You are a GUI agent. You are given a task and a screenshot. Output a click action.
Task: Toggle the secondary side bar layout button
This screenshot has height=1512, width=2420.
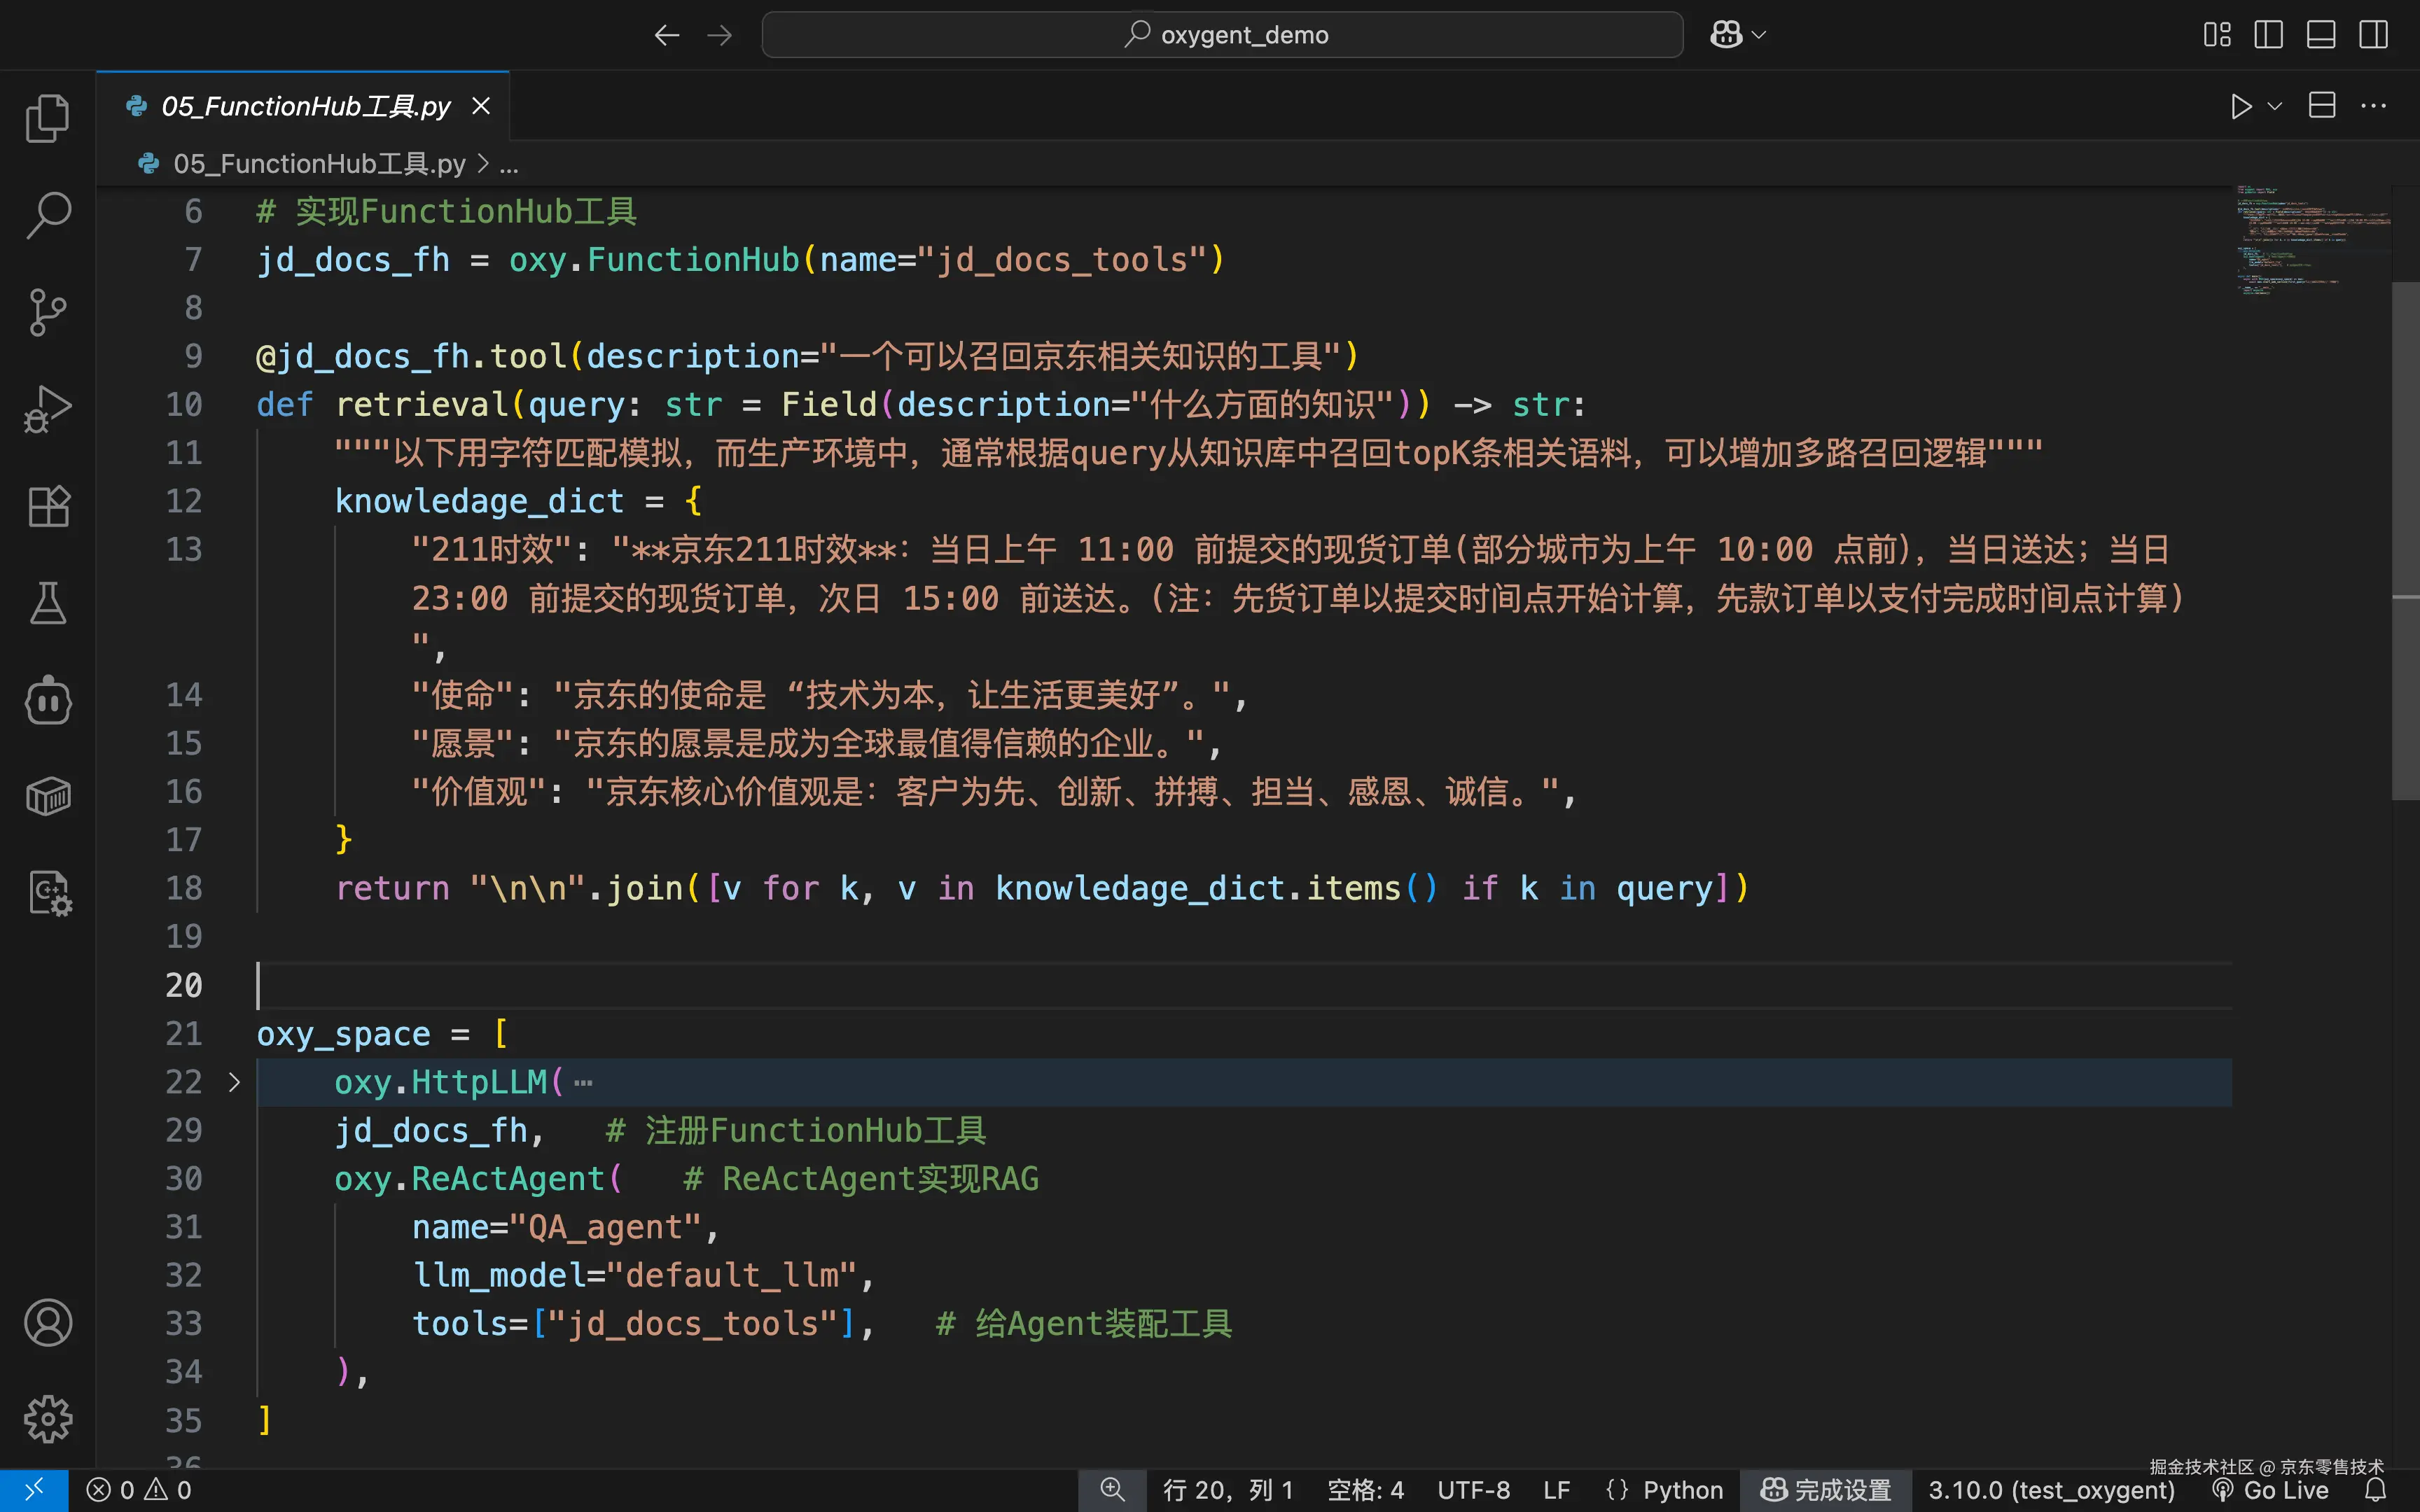(2373, 35)
